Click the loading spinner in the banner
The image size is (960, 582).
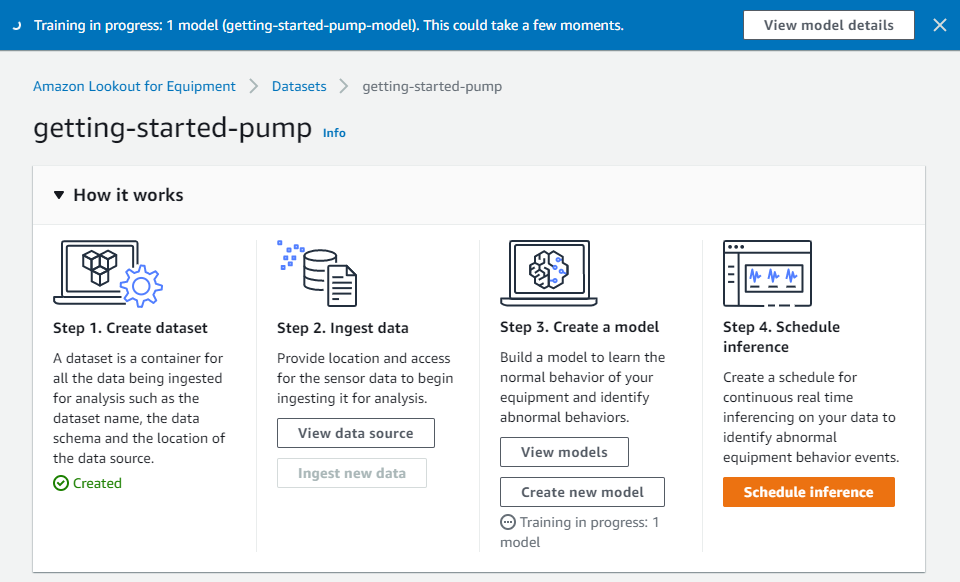(17, 25)
